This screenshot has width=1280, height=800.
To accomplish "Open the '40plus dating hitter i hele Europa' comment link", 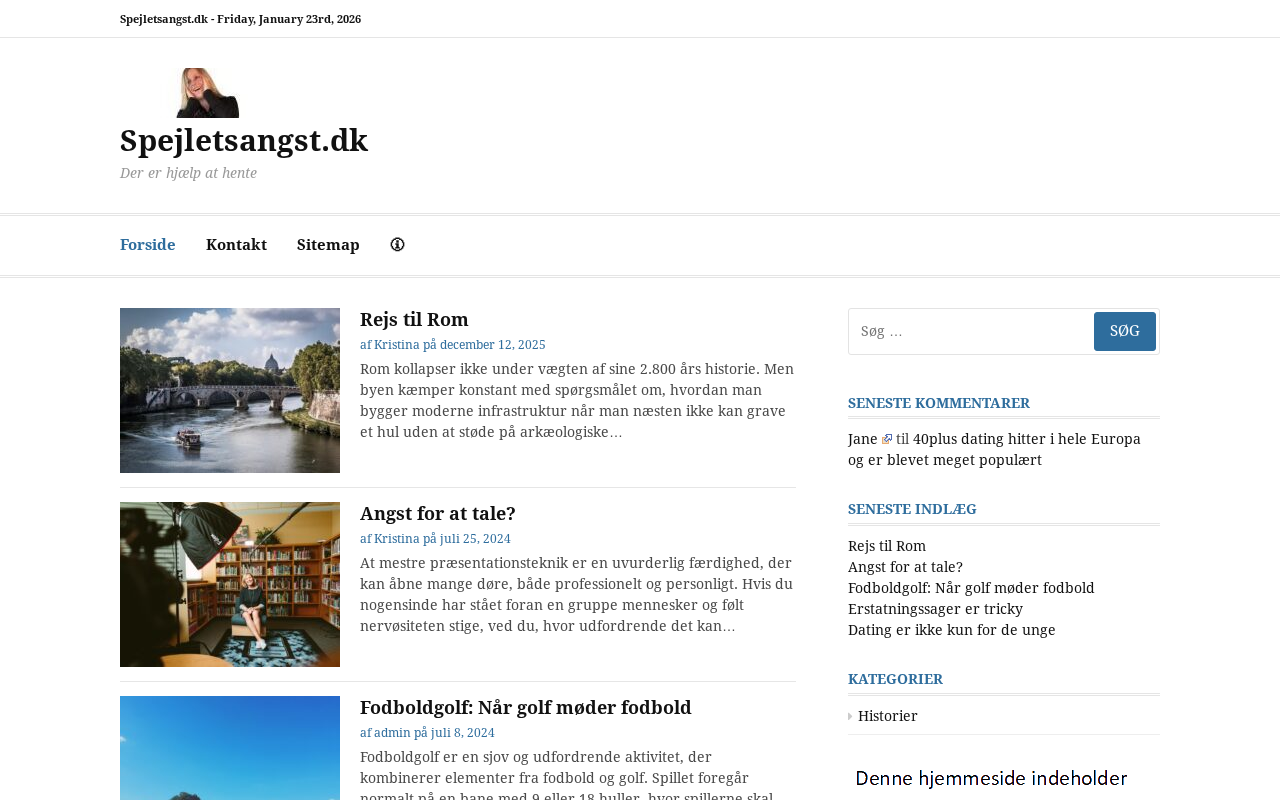I will tap(994, 449).
